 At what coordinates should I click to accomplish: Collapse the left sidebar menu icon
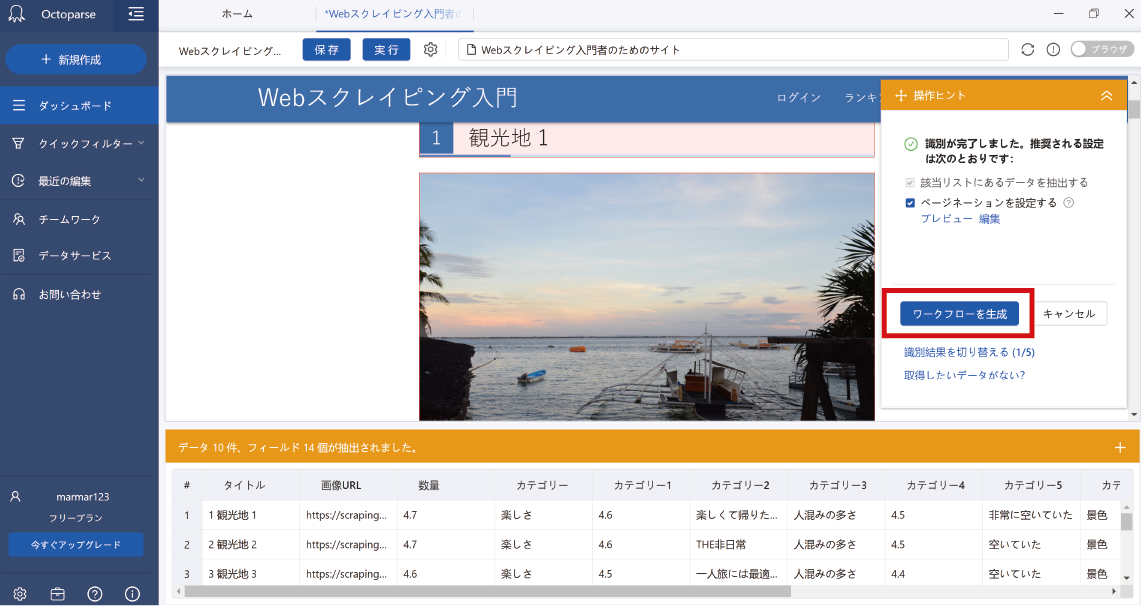[136, 14]
